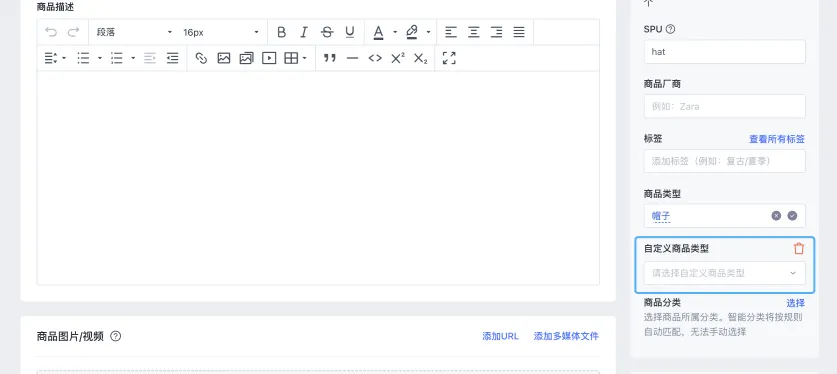Delete the 自定义商品类型 block with trash icon
This screenshot has height=374, width=837.
tap(799, 249)
